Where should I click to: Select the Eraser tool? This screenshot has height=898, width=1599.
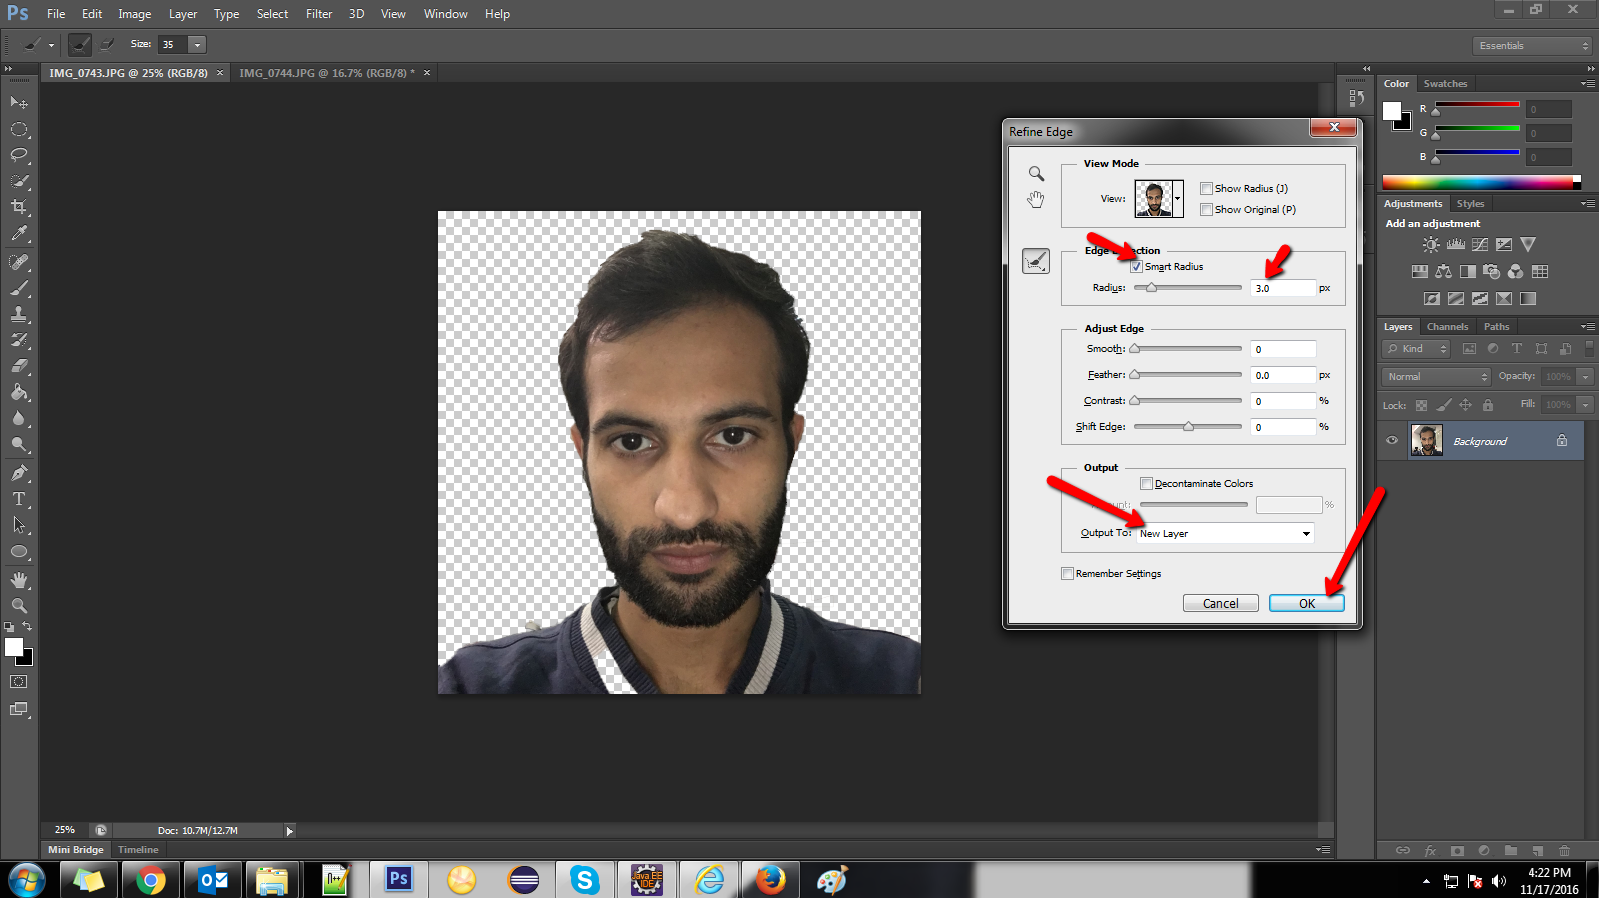19,366
